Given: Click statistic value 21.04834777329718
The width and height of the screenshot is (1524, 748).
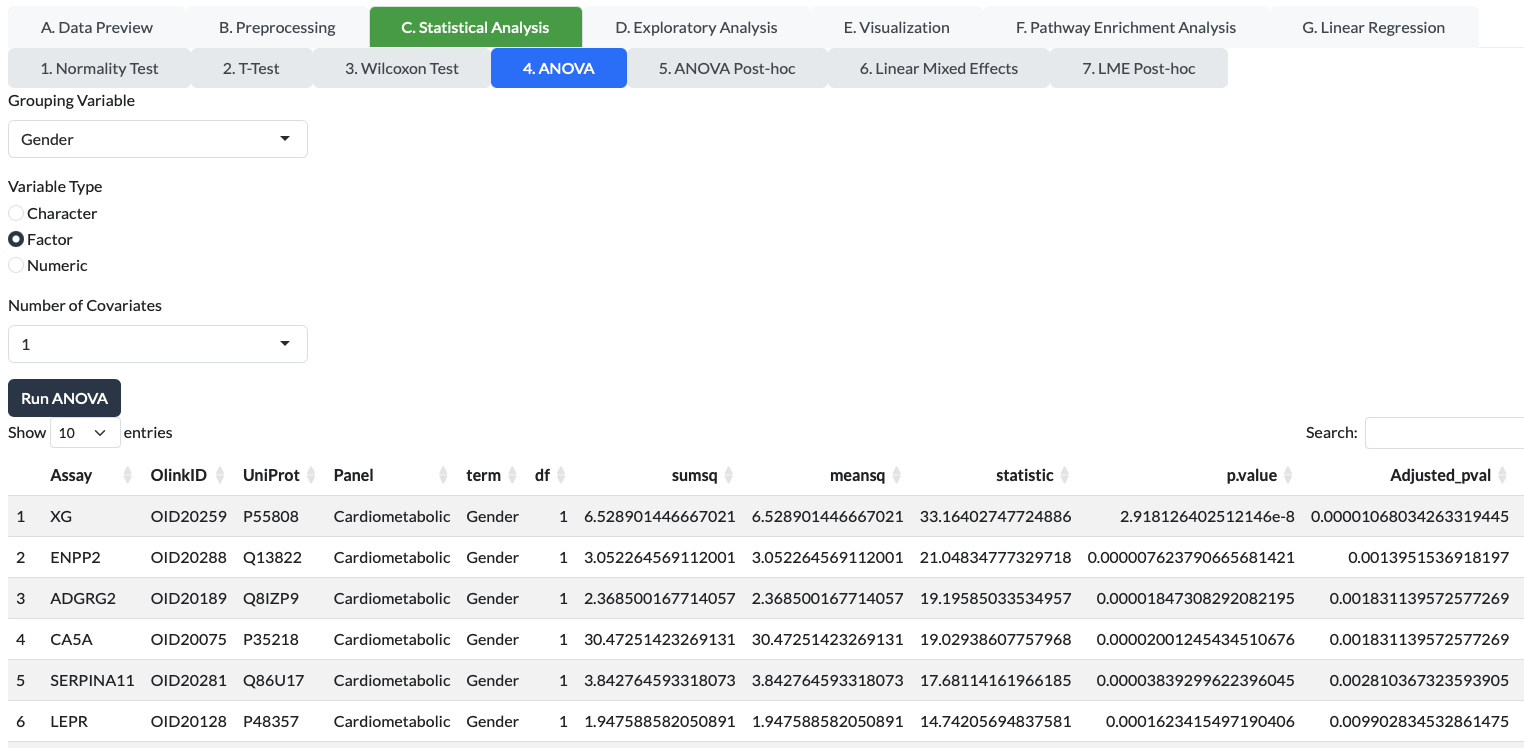Looking at the screenshot, I should pos(995,558).
